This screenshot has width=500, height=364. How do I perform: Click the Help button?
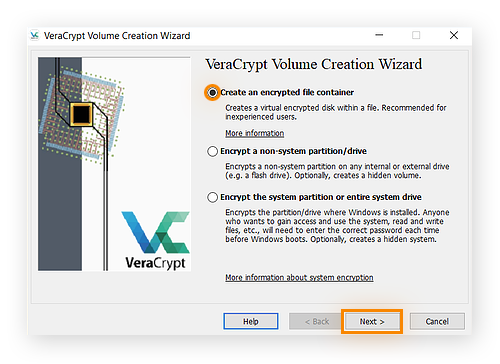(251, 321)
